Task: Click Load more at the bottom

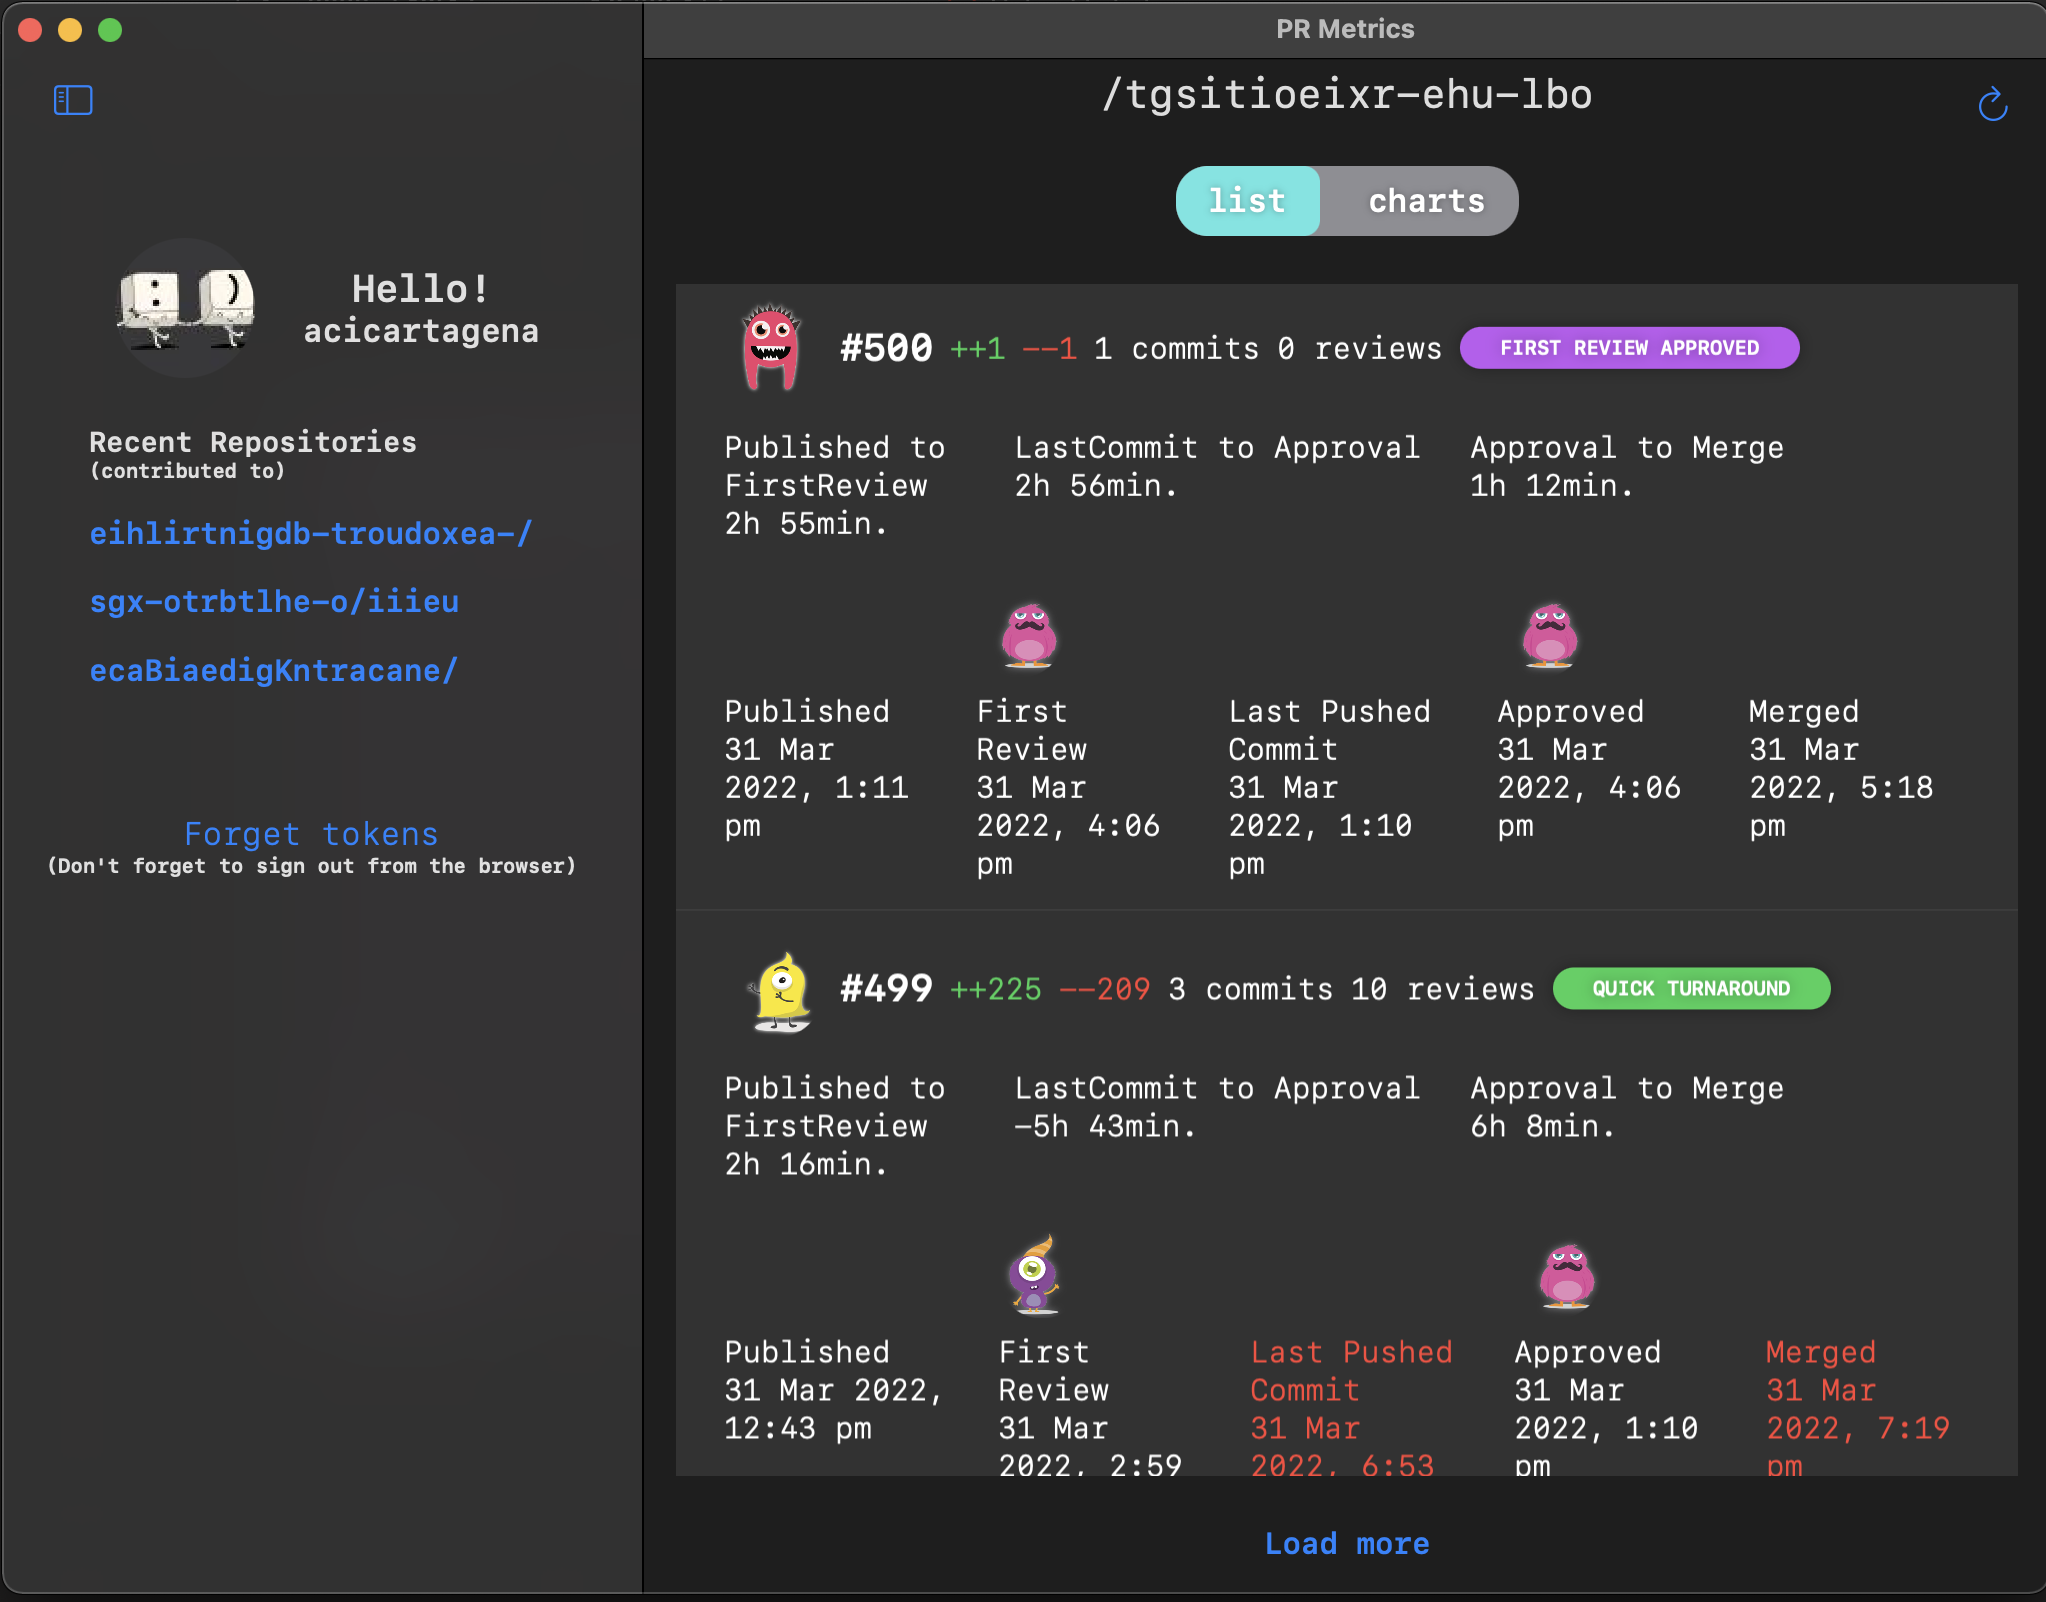Action: click(x=1347, y=1543)
